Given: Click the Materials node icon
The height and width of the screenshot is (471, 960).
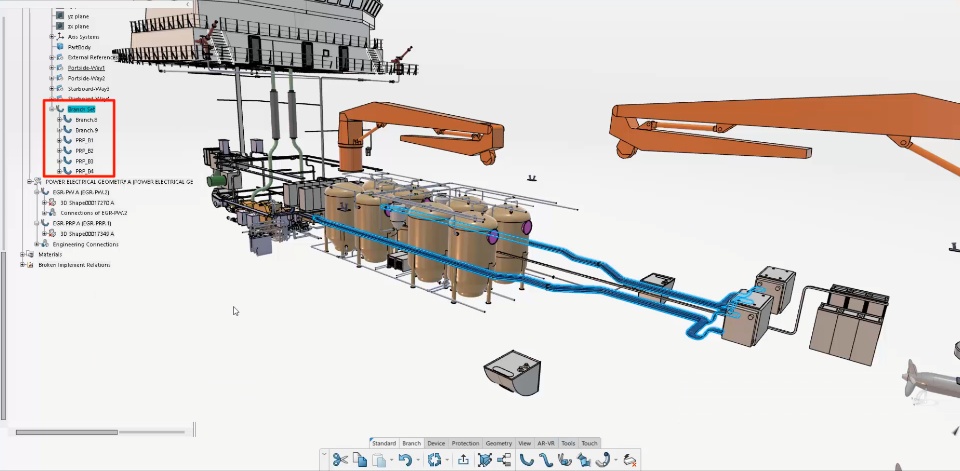Looking at the screenshot, I should [30, 254].
